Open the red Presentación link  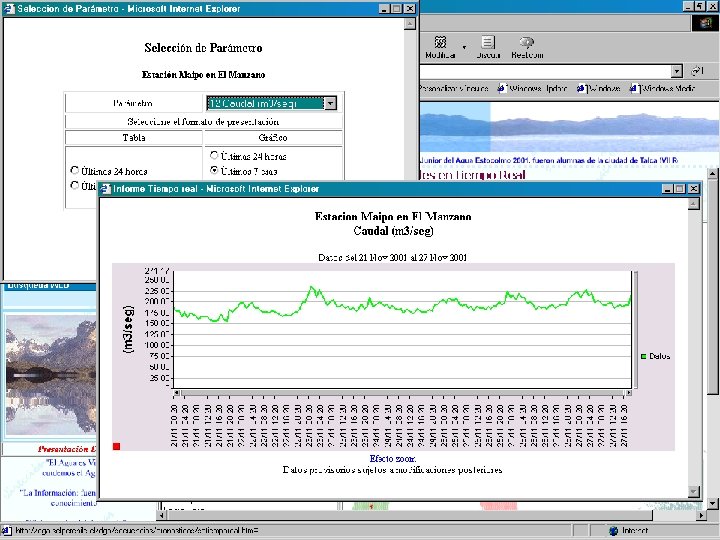67,449
